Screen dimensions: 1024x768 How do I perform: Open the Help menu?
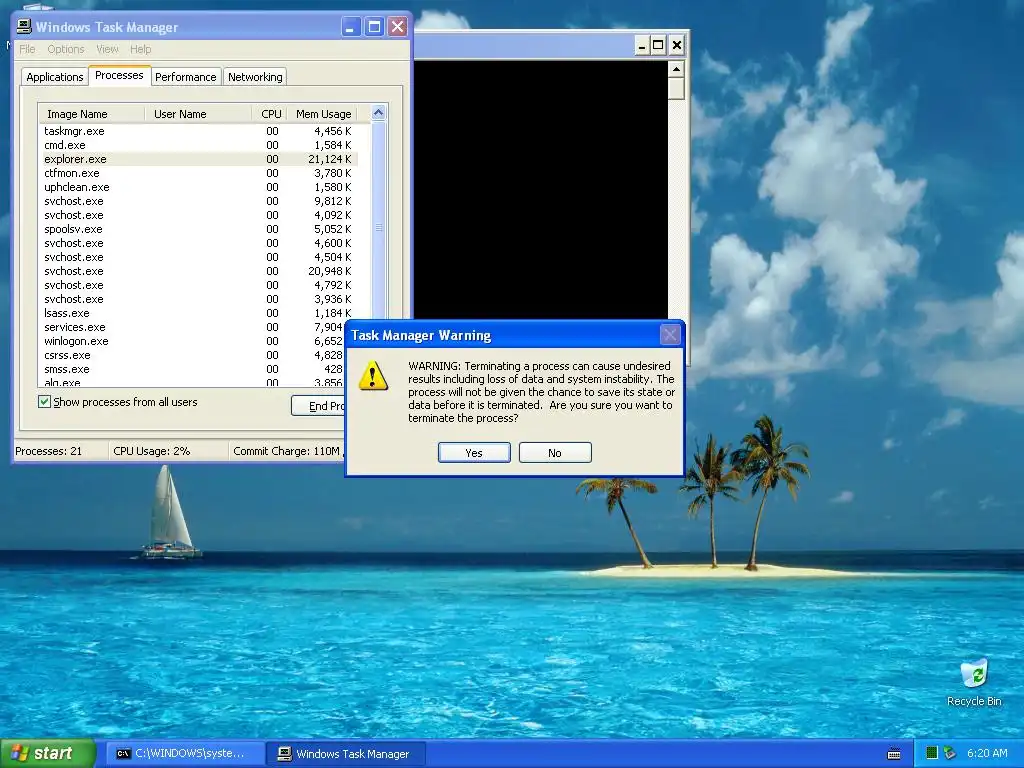pos(140,49)
